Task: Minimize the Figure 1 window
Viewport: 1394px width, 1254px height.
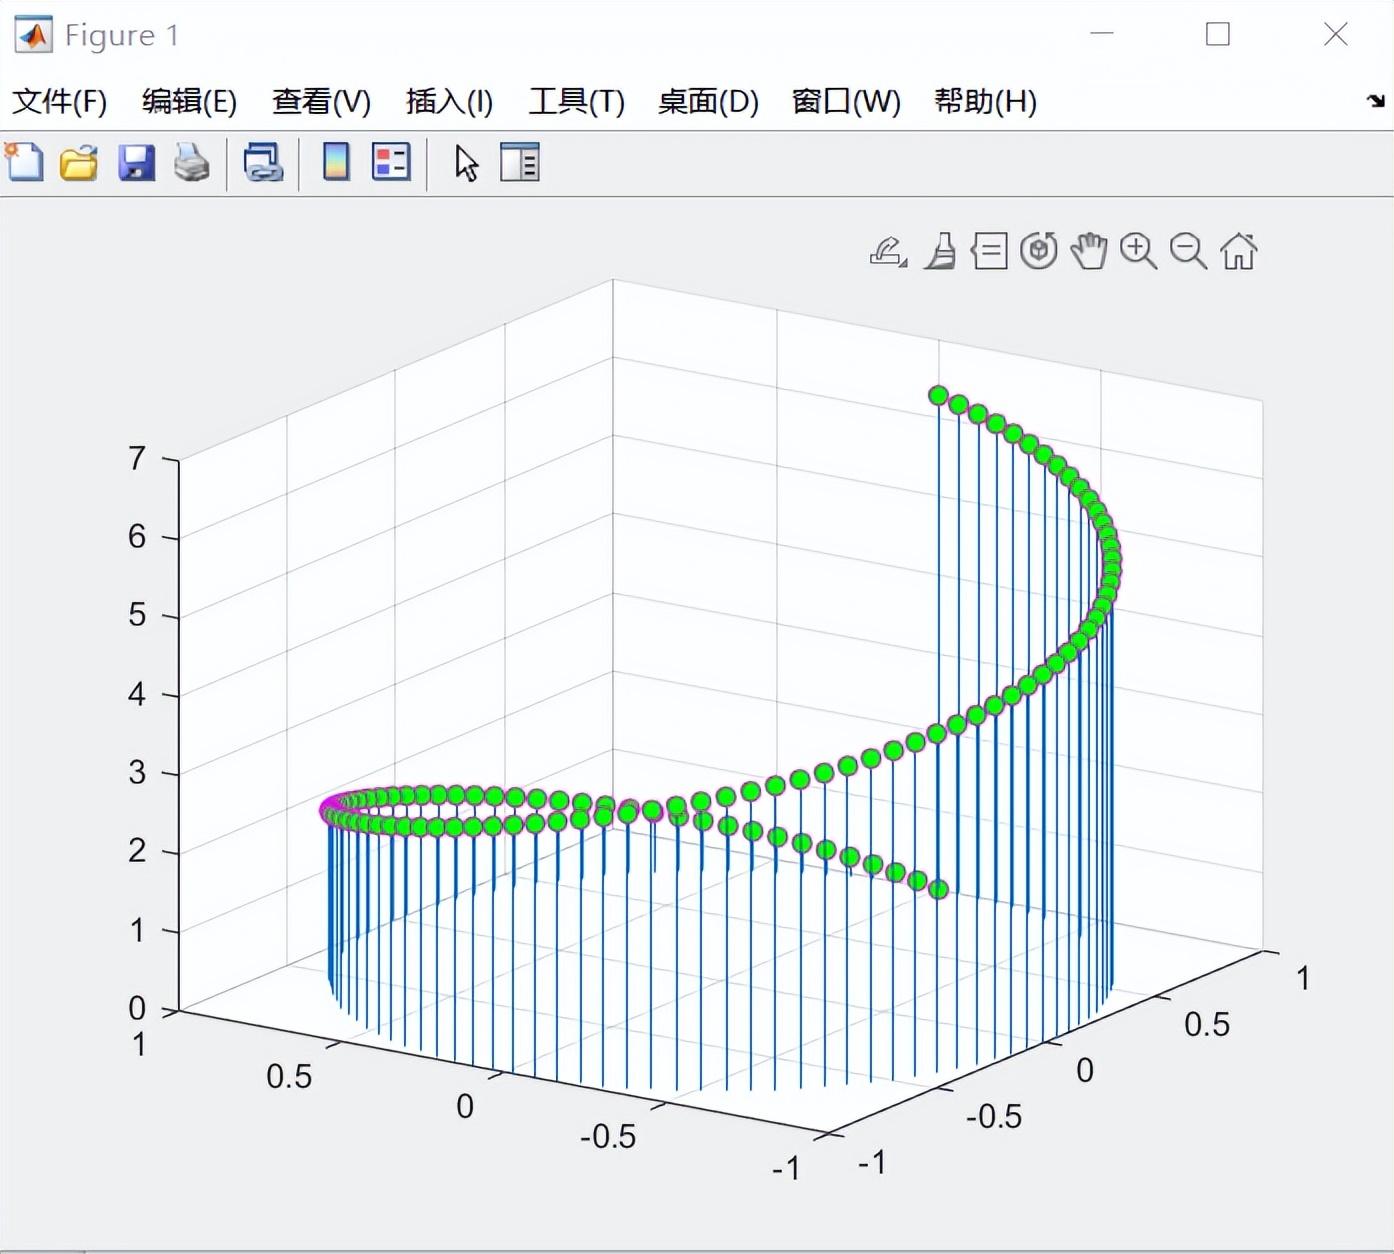Action: coord(1102,34)
